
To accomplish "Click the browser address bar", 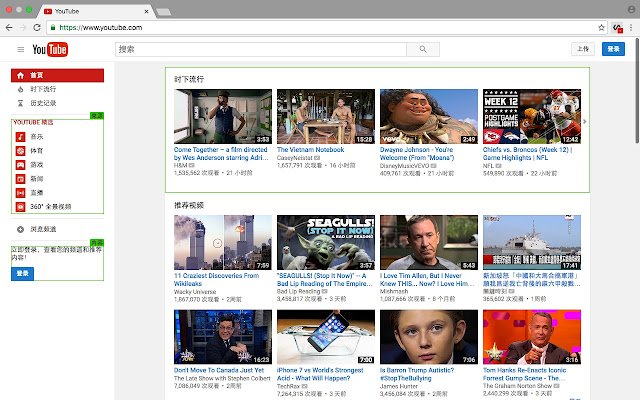I will coord(327,27).
